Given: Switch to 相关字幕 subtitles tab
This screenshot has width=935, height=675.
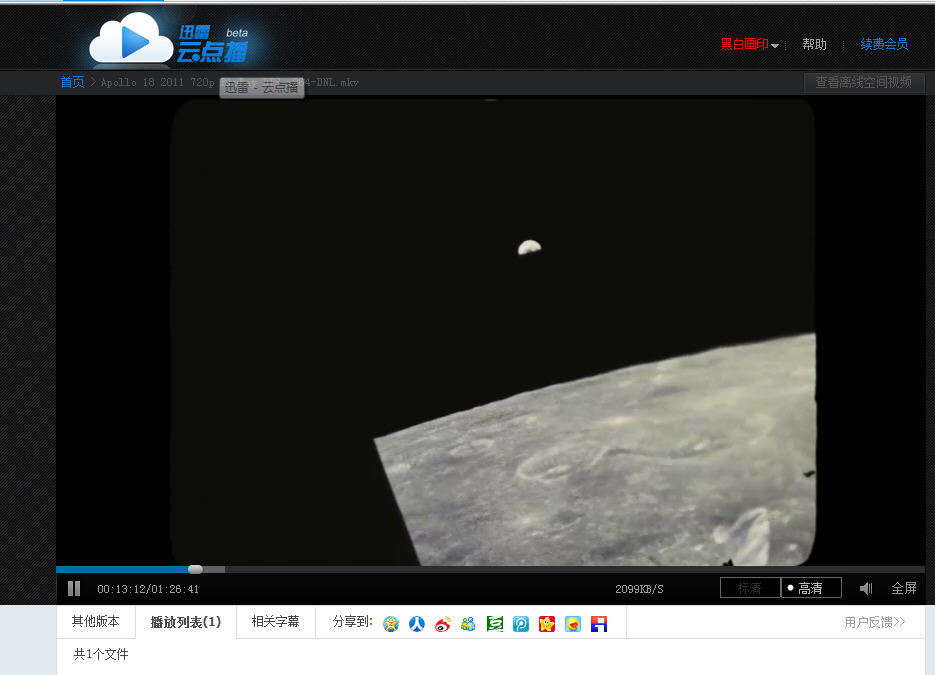Looking at the screenshot, I should pos(275,621).
